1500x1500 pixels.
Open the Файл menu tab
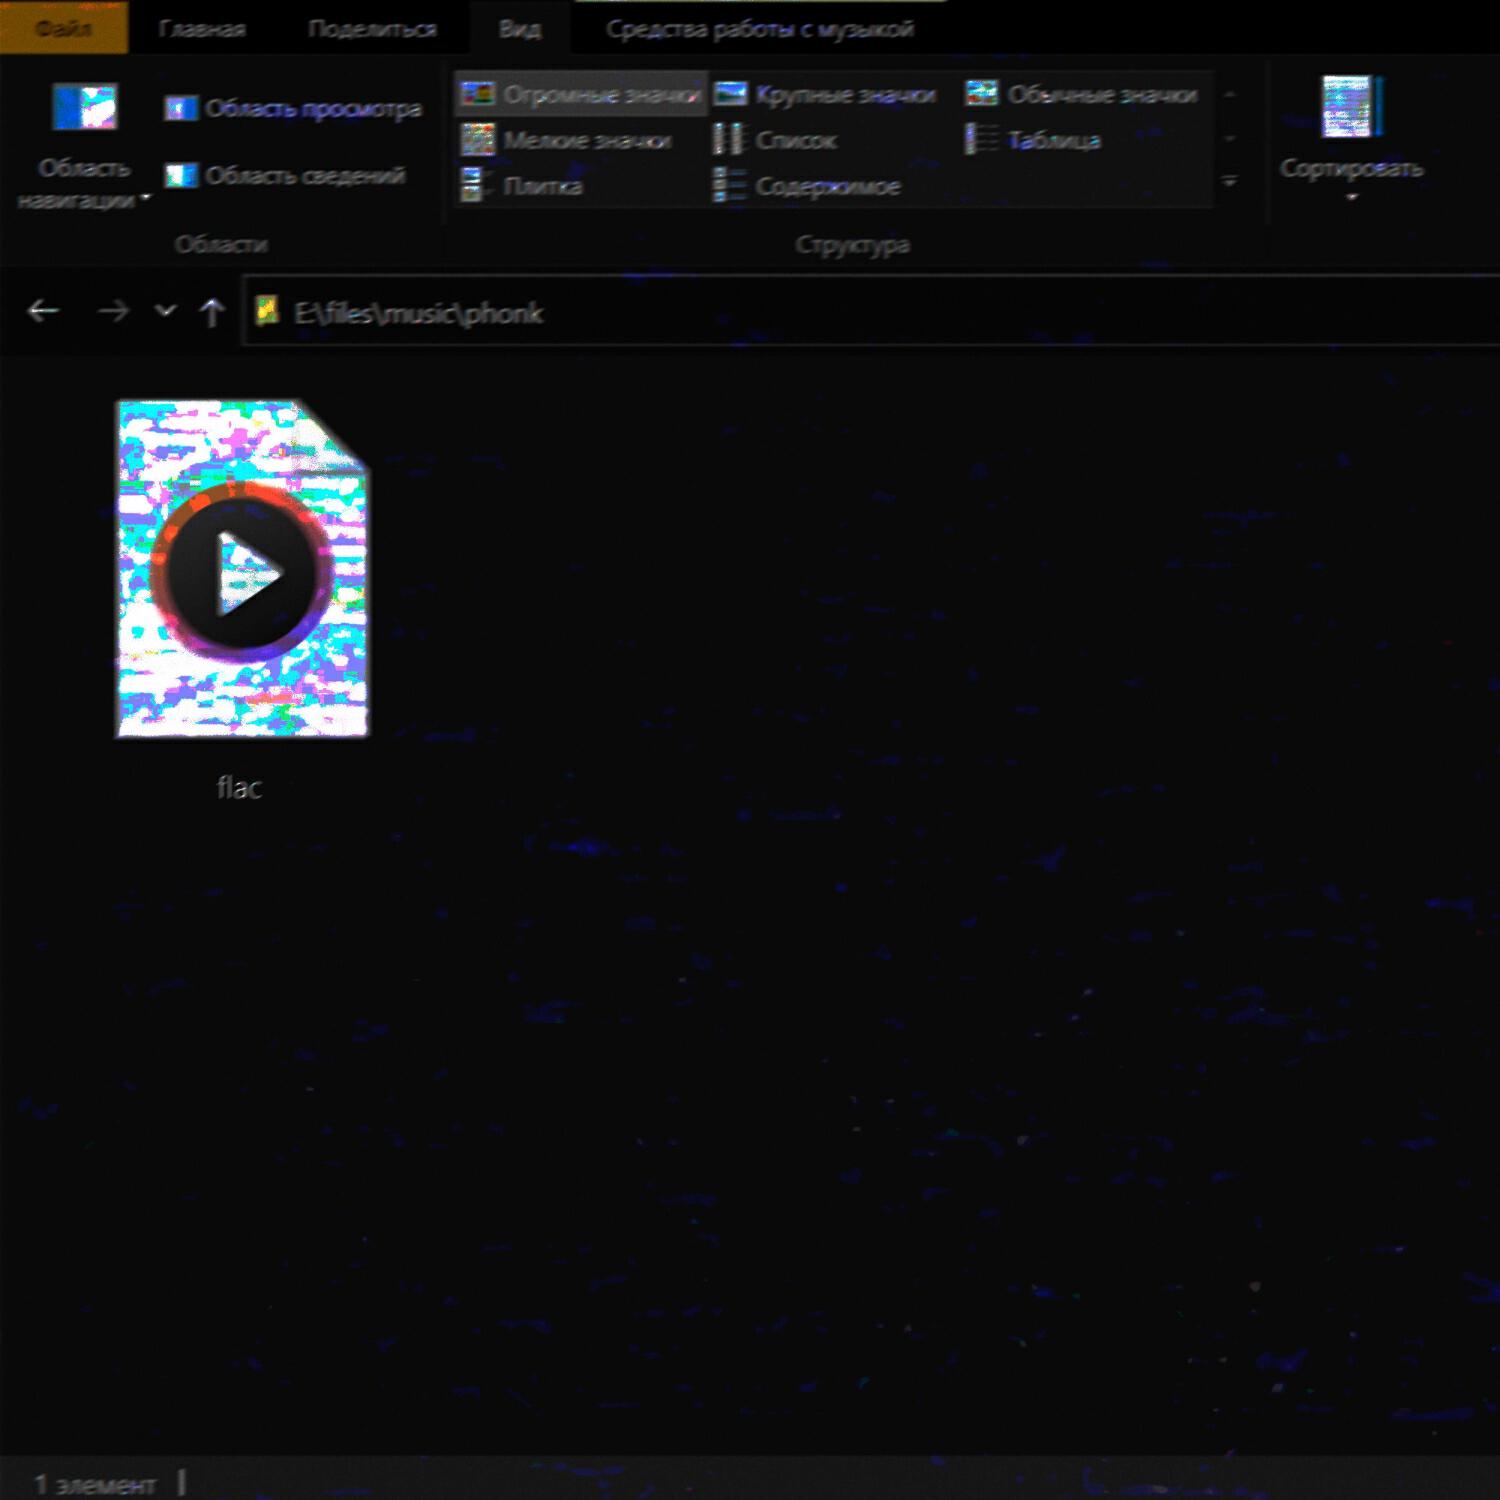pyautogui.click(x=63, y=28)
